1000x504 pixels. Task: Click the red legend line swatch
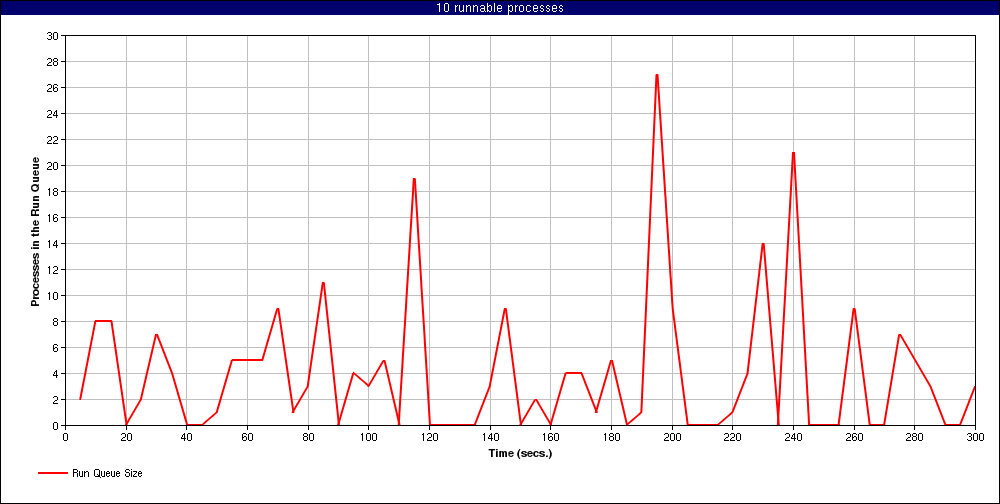pos(53,473)
